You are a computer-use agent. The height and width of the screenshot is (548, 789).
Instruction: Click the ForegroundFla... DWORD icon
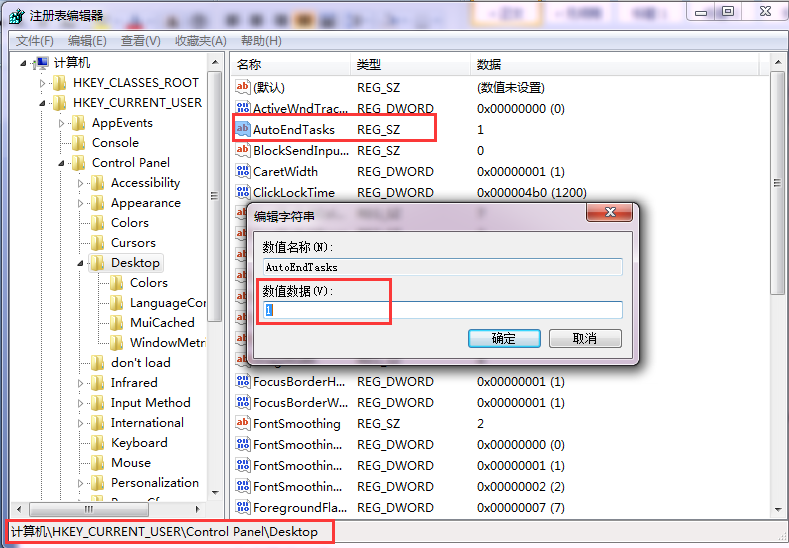[x=243, y=507]
